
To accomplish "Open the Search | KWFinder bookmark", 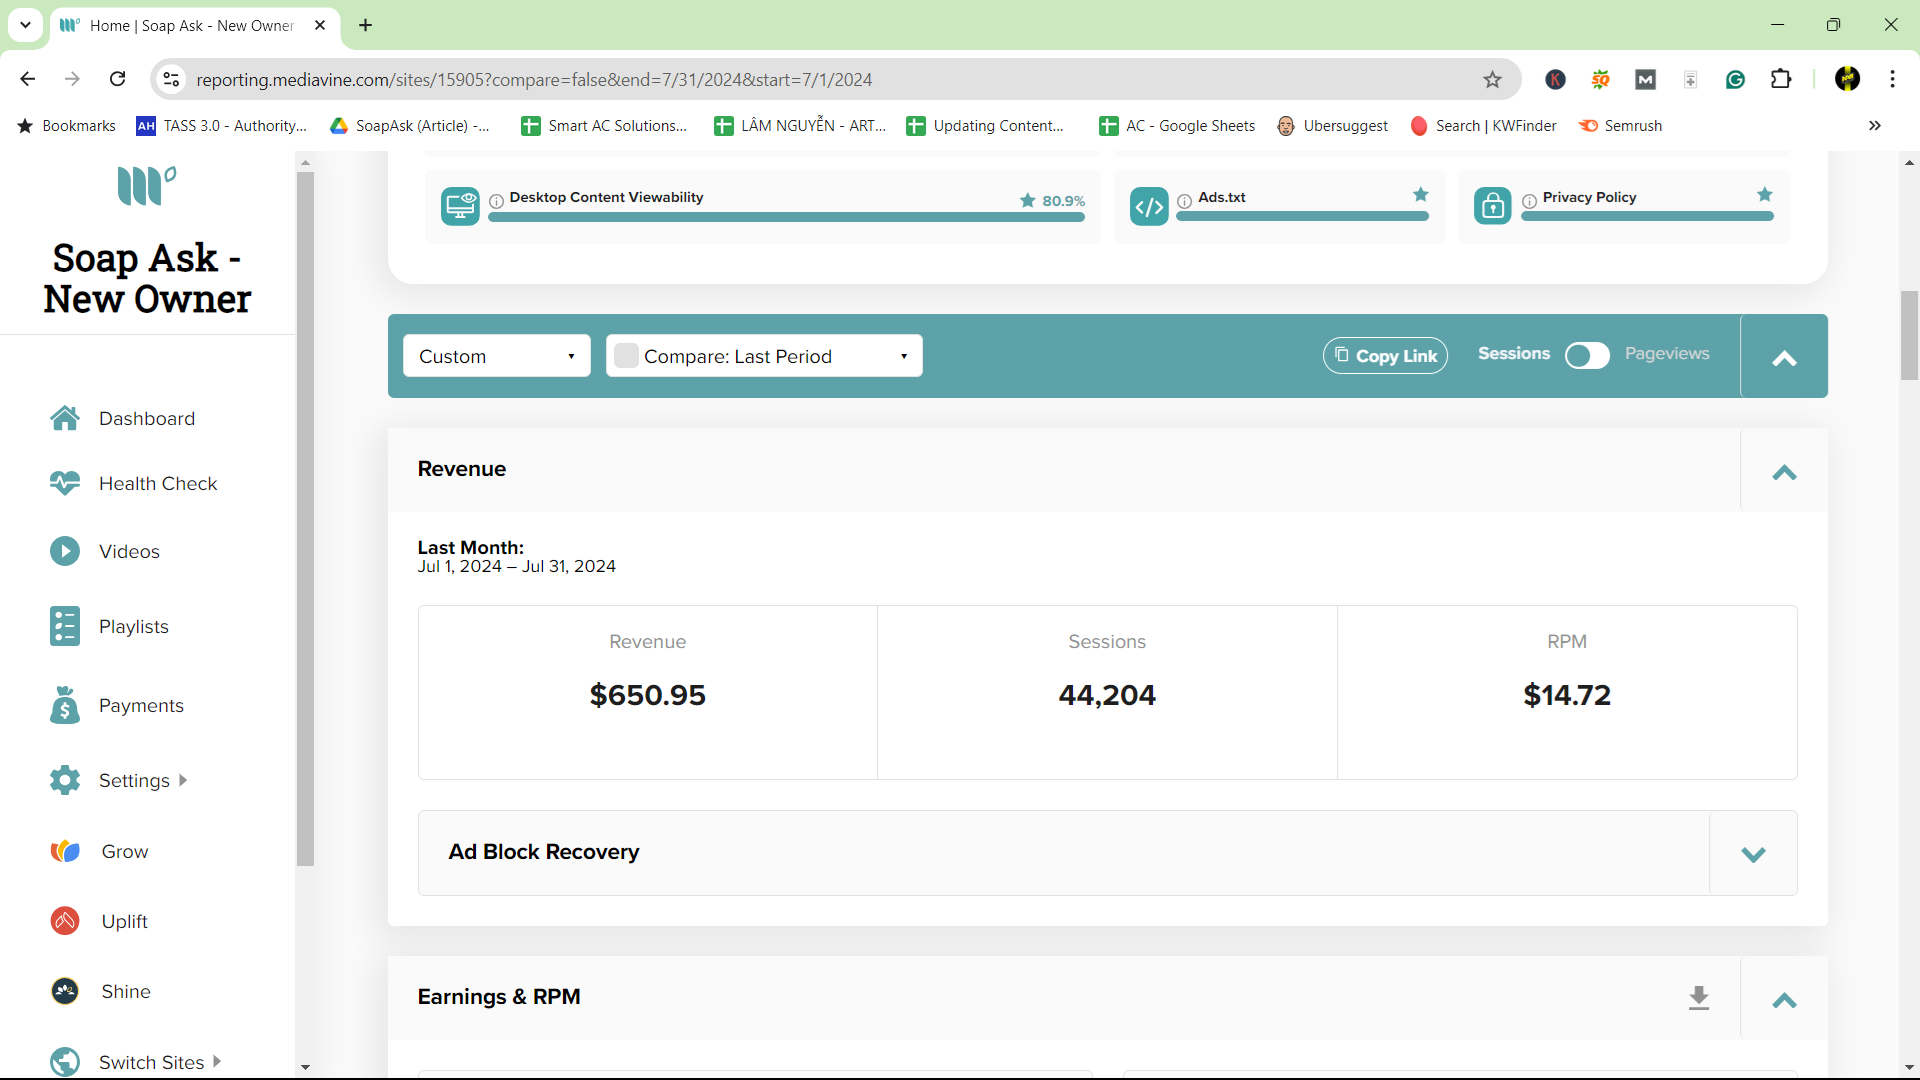I will click(1483, 125).
